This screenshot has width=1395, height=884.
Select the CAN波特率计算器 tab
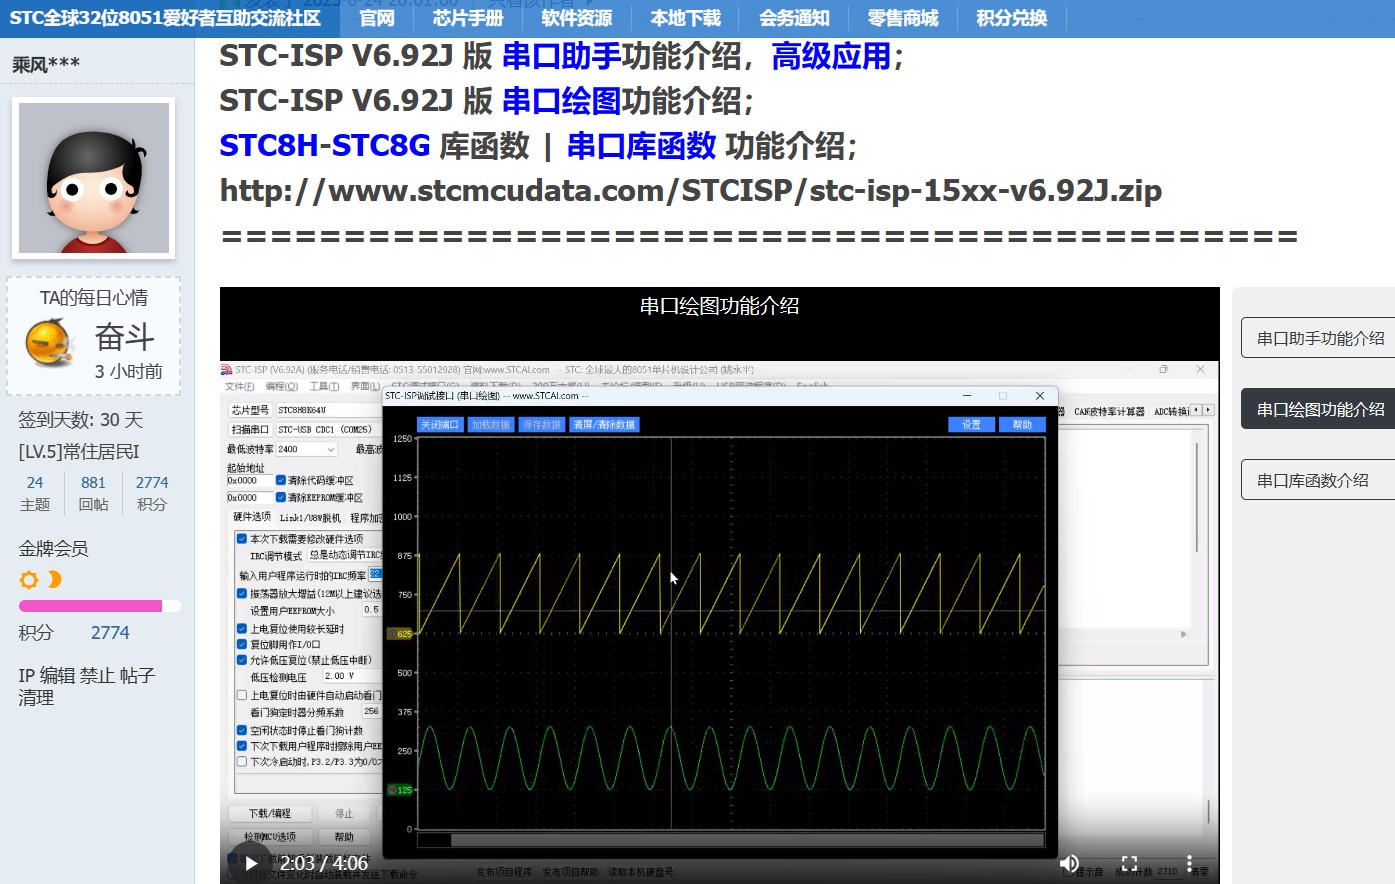1109,411
